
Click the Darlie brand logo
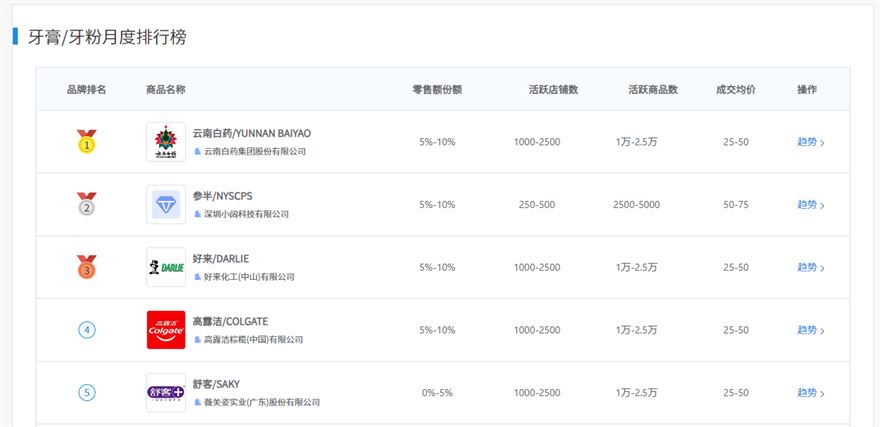165,268
